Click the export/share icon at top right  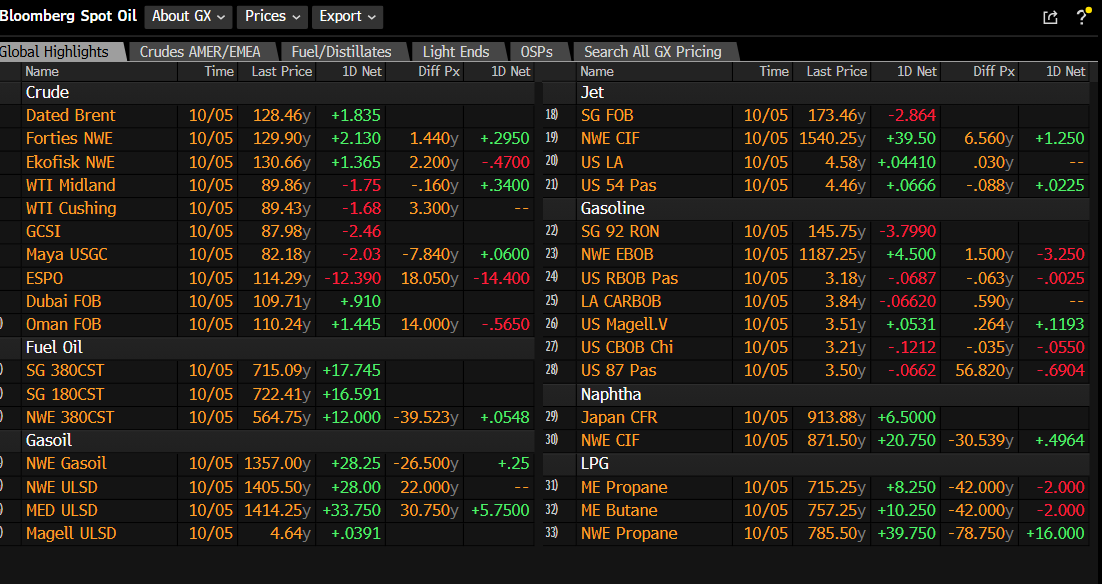click(1050, 17)
